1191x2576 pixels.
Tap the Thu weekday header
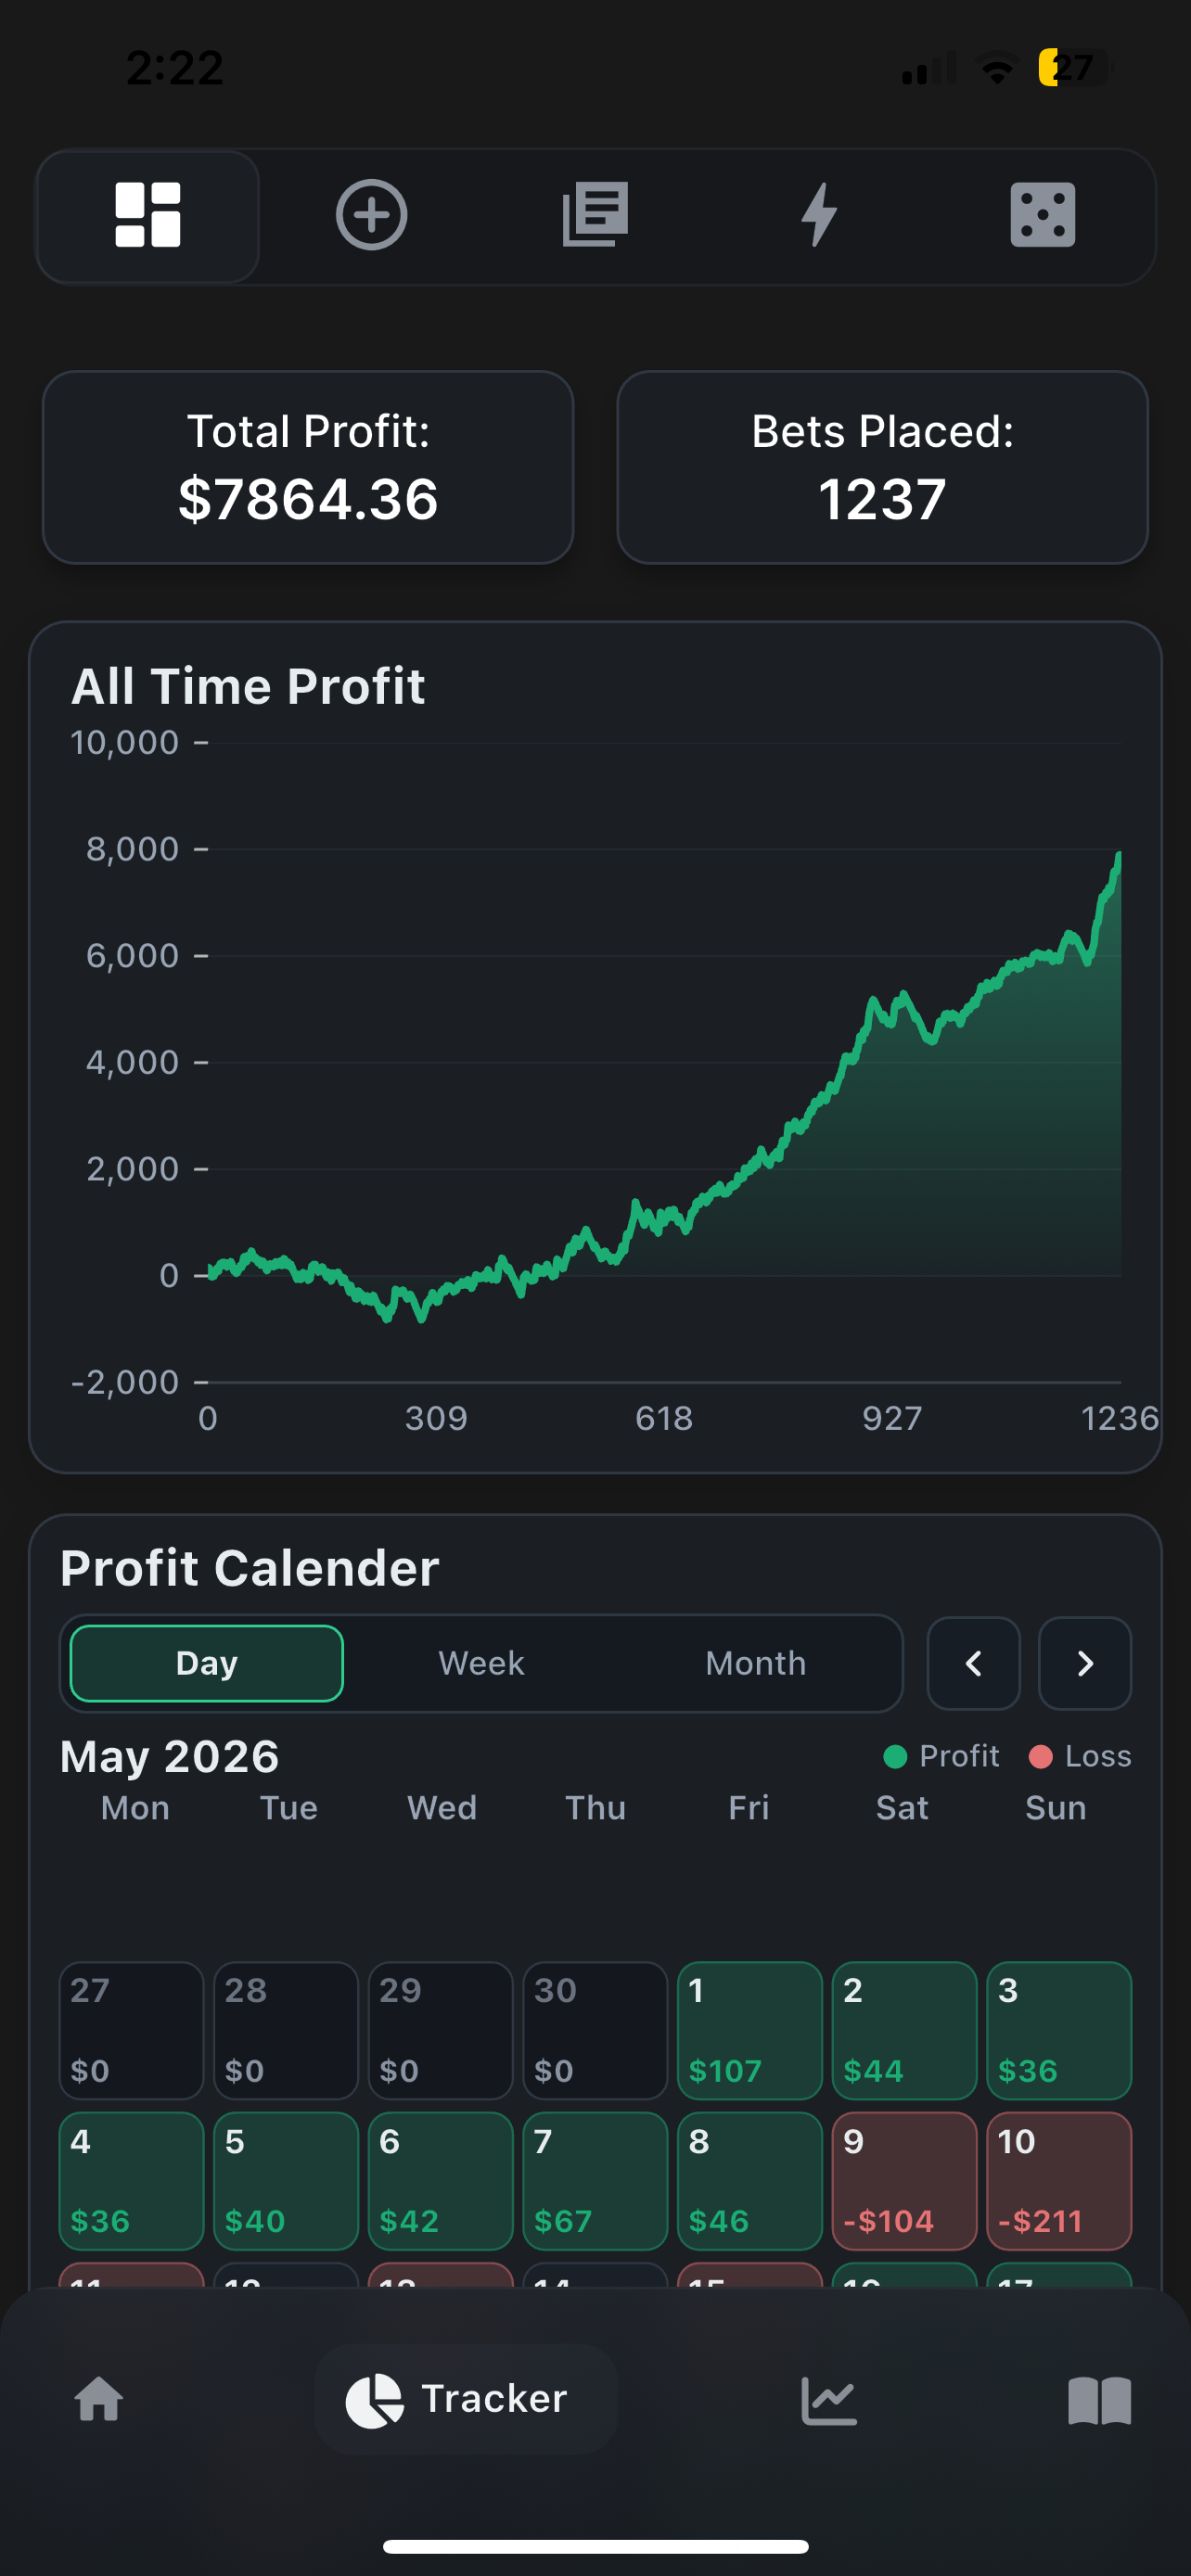[x=595, y=1808]
